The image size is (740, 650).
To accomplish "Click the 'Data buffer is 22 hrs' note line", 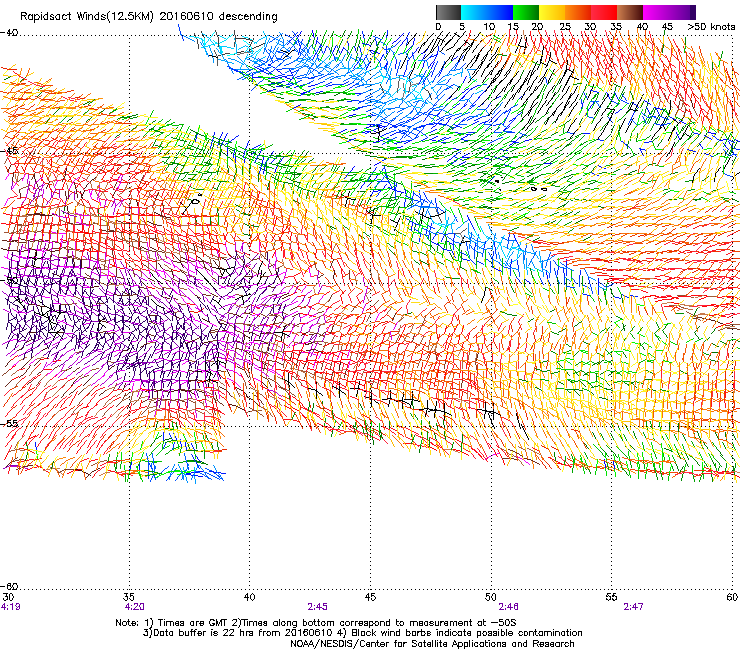I will coord(362,633).
